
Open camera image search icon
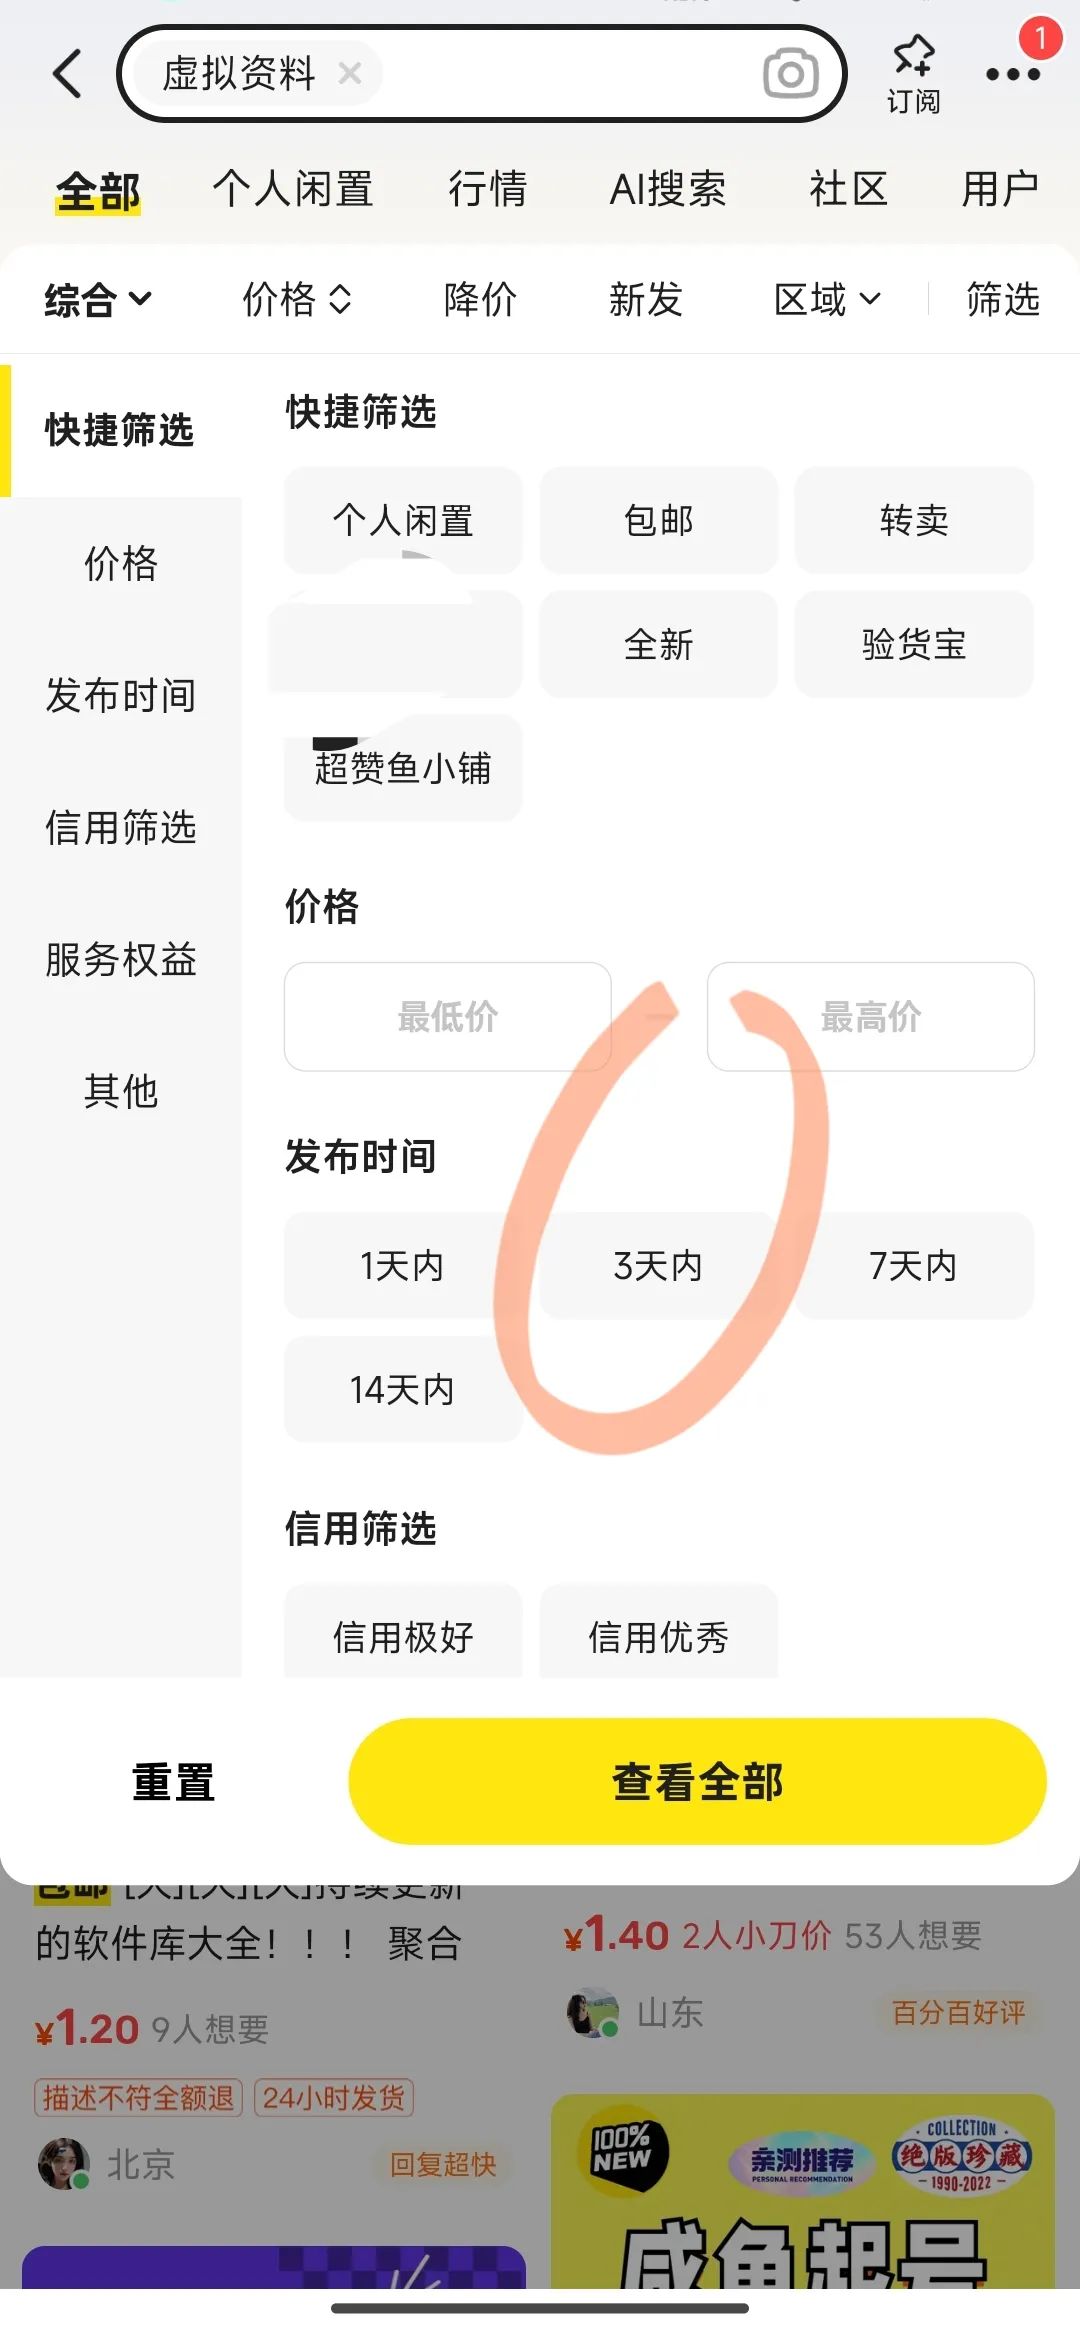pyautogui.click(x=790, y=74)
